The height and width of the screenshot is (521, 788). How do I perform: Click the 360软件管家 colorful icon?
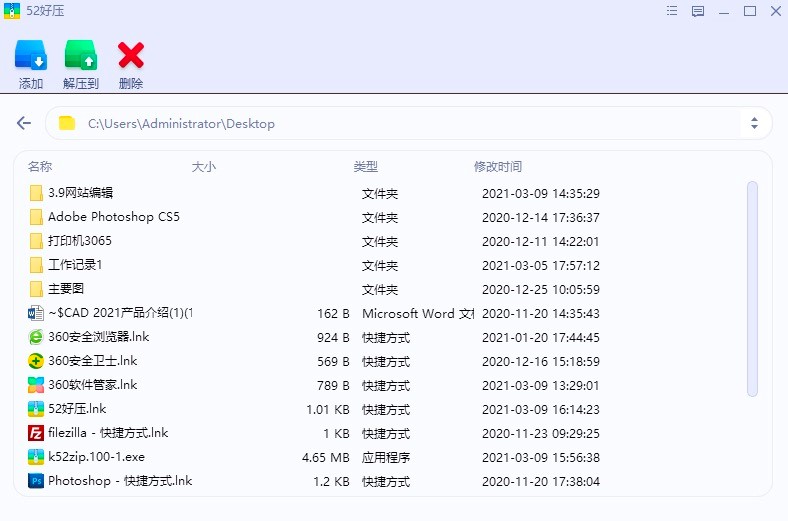click(36, 385)
